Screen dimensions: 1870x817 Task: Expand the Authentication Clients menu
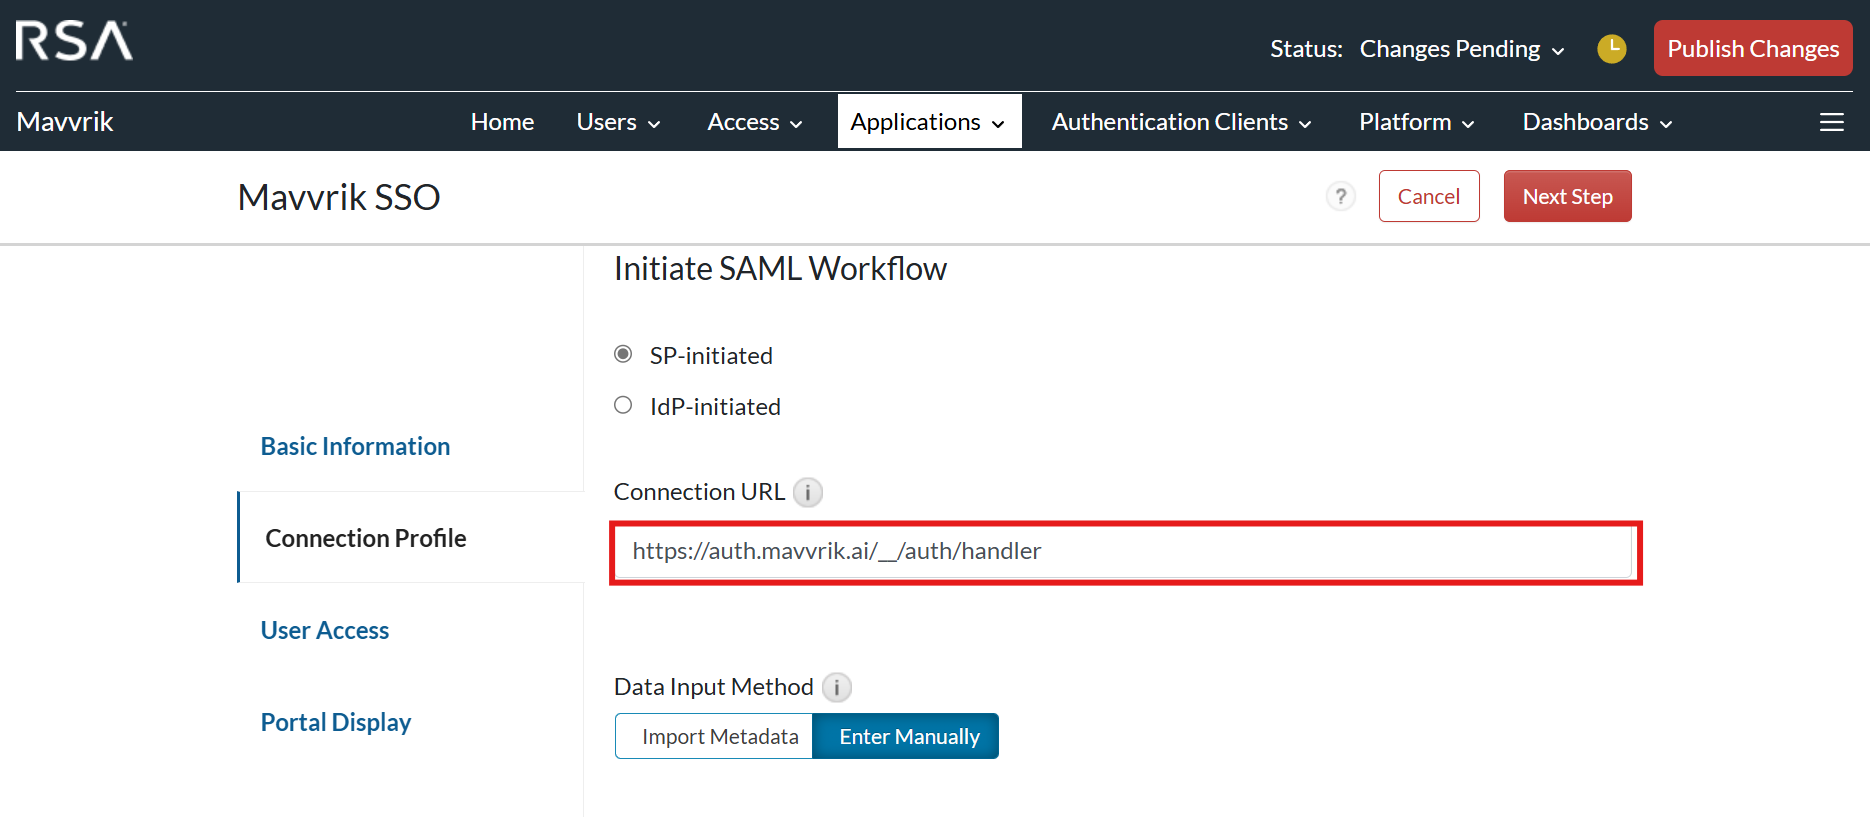1180,122
